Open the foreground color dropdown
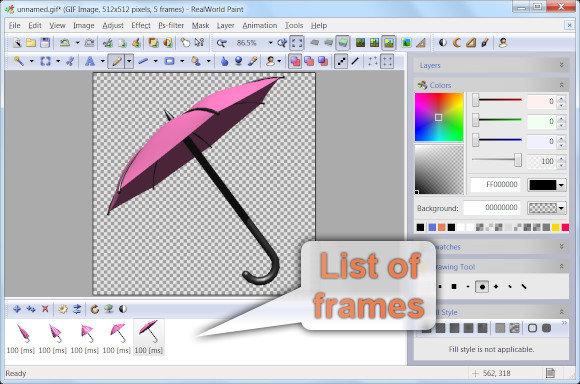 click(561, 185)
